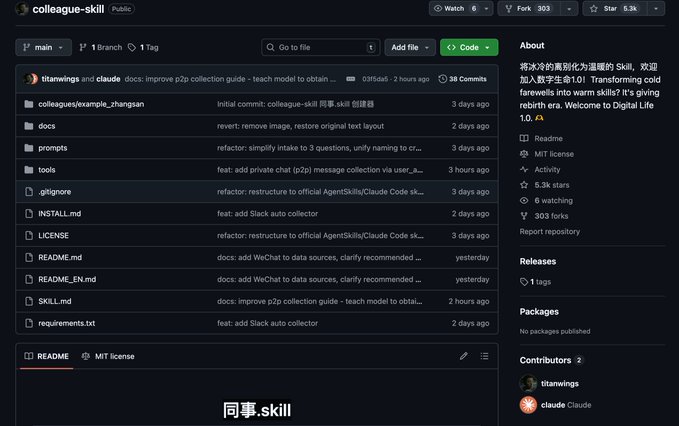
Task: Click the Go to file search field
Action: point(320,47)
